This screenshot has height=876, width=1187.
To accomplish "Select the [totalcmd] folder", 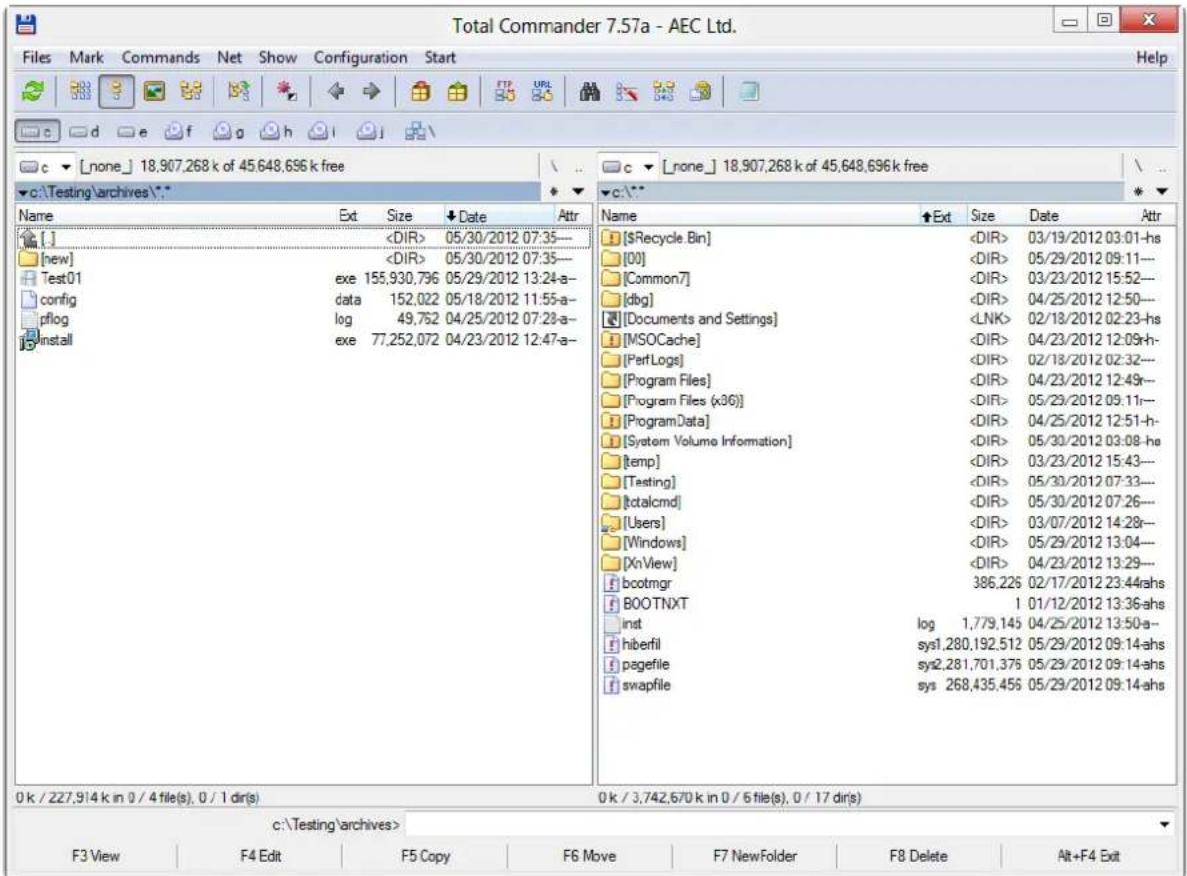I will coord(886,502).
